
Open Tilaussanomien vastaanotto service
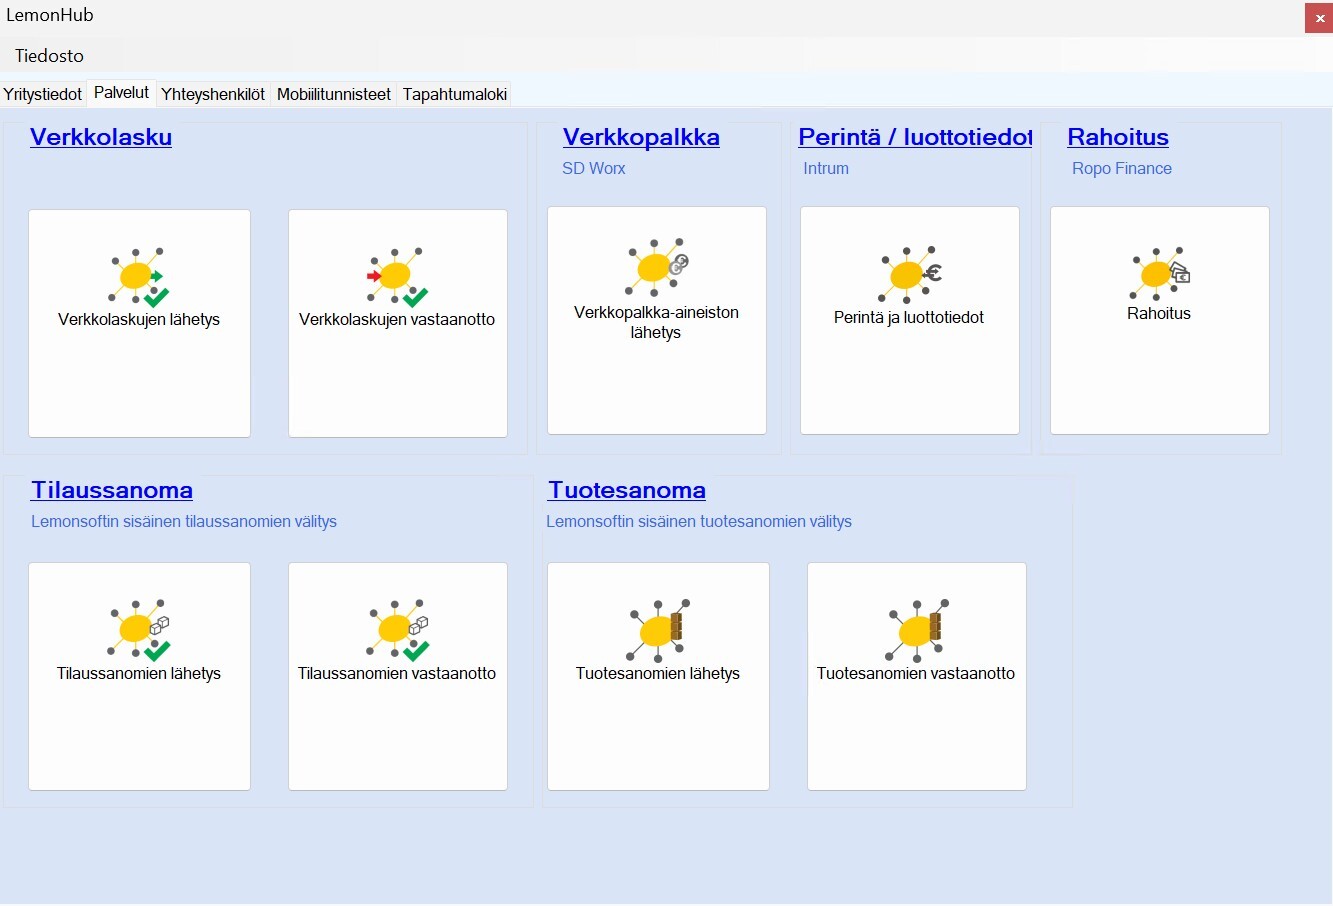(397, 675)
